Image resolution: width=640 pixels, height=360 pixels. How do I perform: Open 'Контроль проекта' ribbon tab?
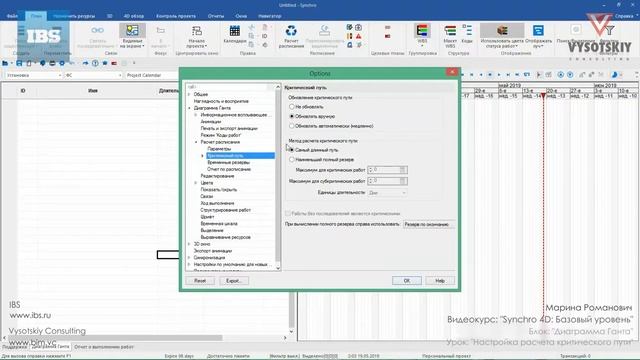tap(176, 16)
